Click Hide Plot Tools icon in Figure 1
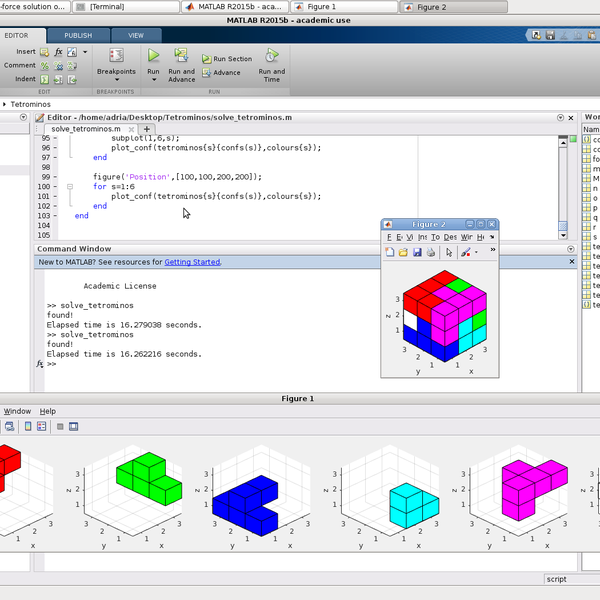Viewport: 600px width, 600px height. [x=60, y=426]
